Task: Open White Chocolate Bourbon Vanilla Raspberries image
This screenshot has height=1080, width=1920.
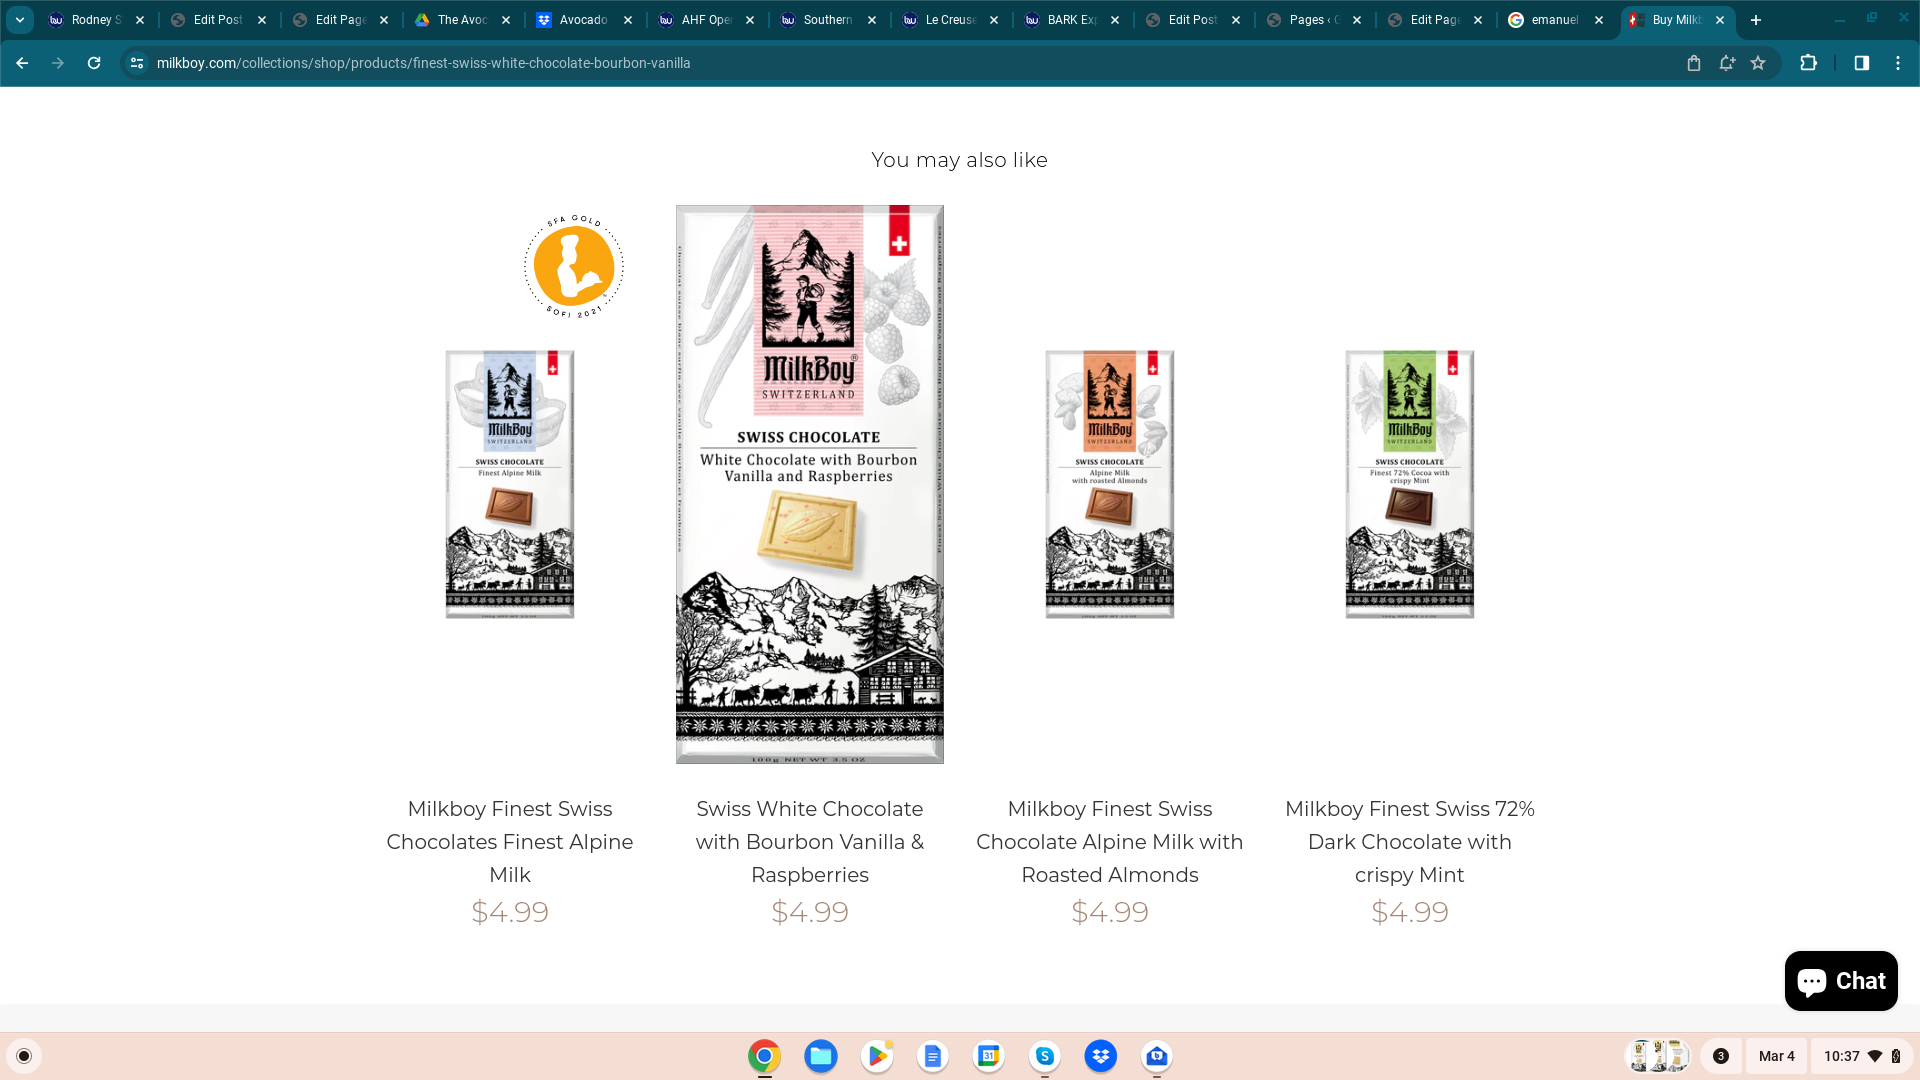Action: click(810, 484)
